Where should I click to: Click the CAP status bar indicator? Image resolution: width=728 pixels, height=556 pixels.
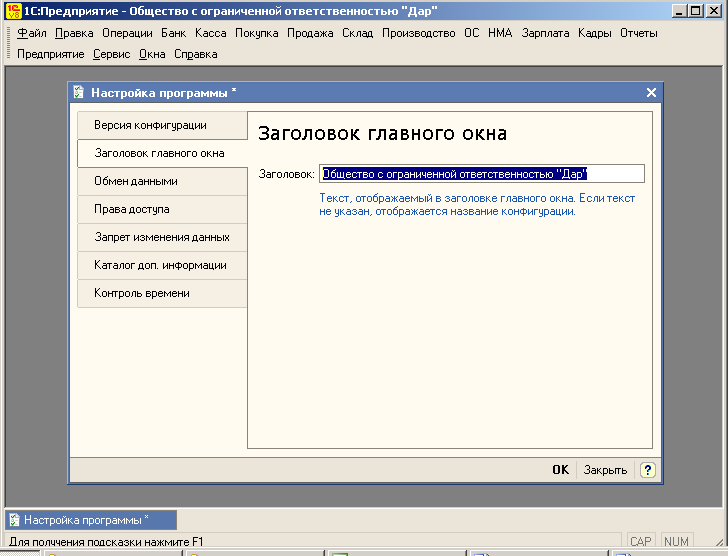[x=641, y=541]
